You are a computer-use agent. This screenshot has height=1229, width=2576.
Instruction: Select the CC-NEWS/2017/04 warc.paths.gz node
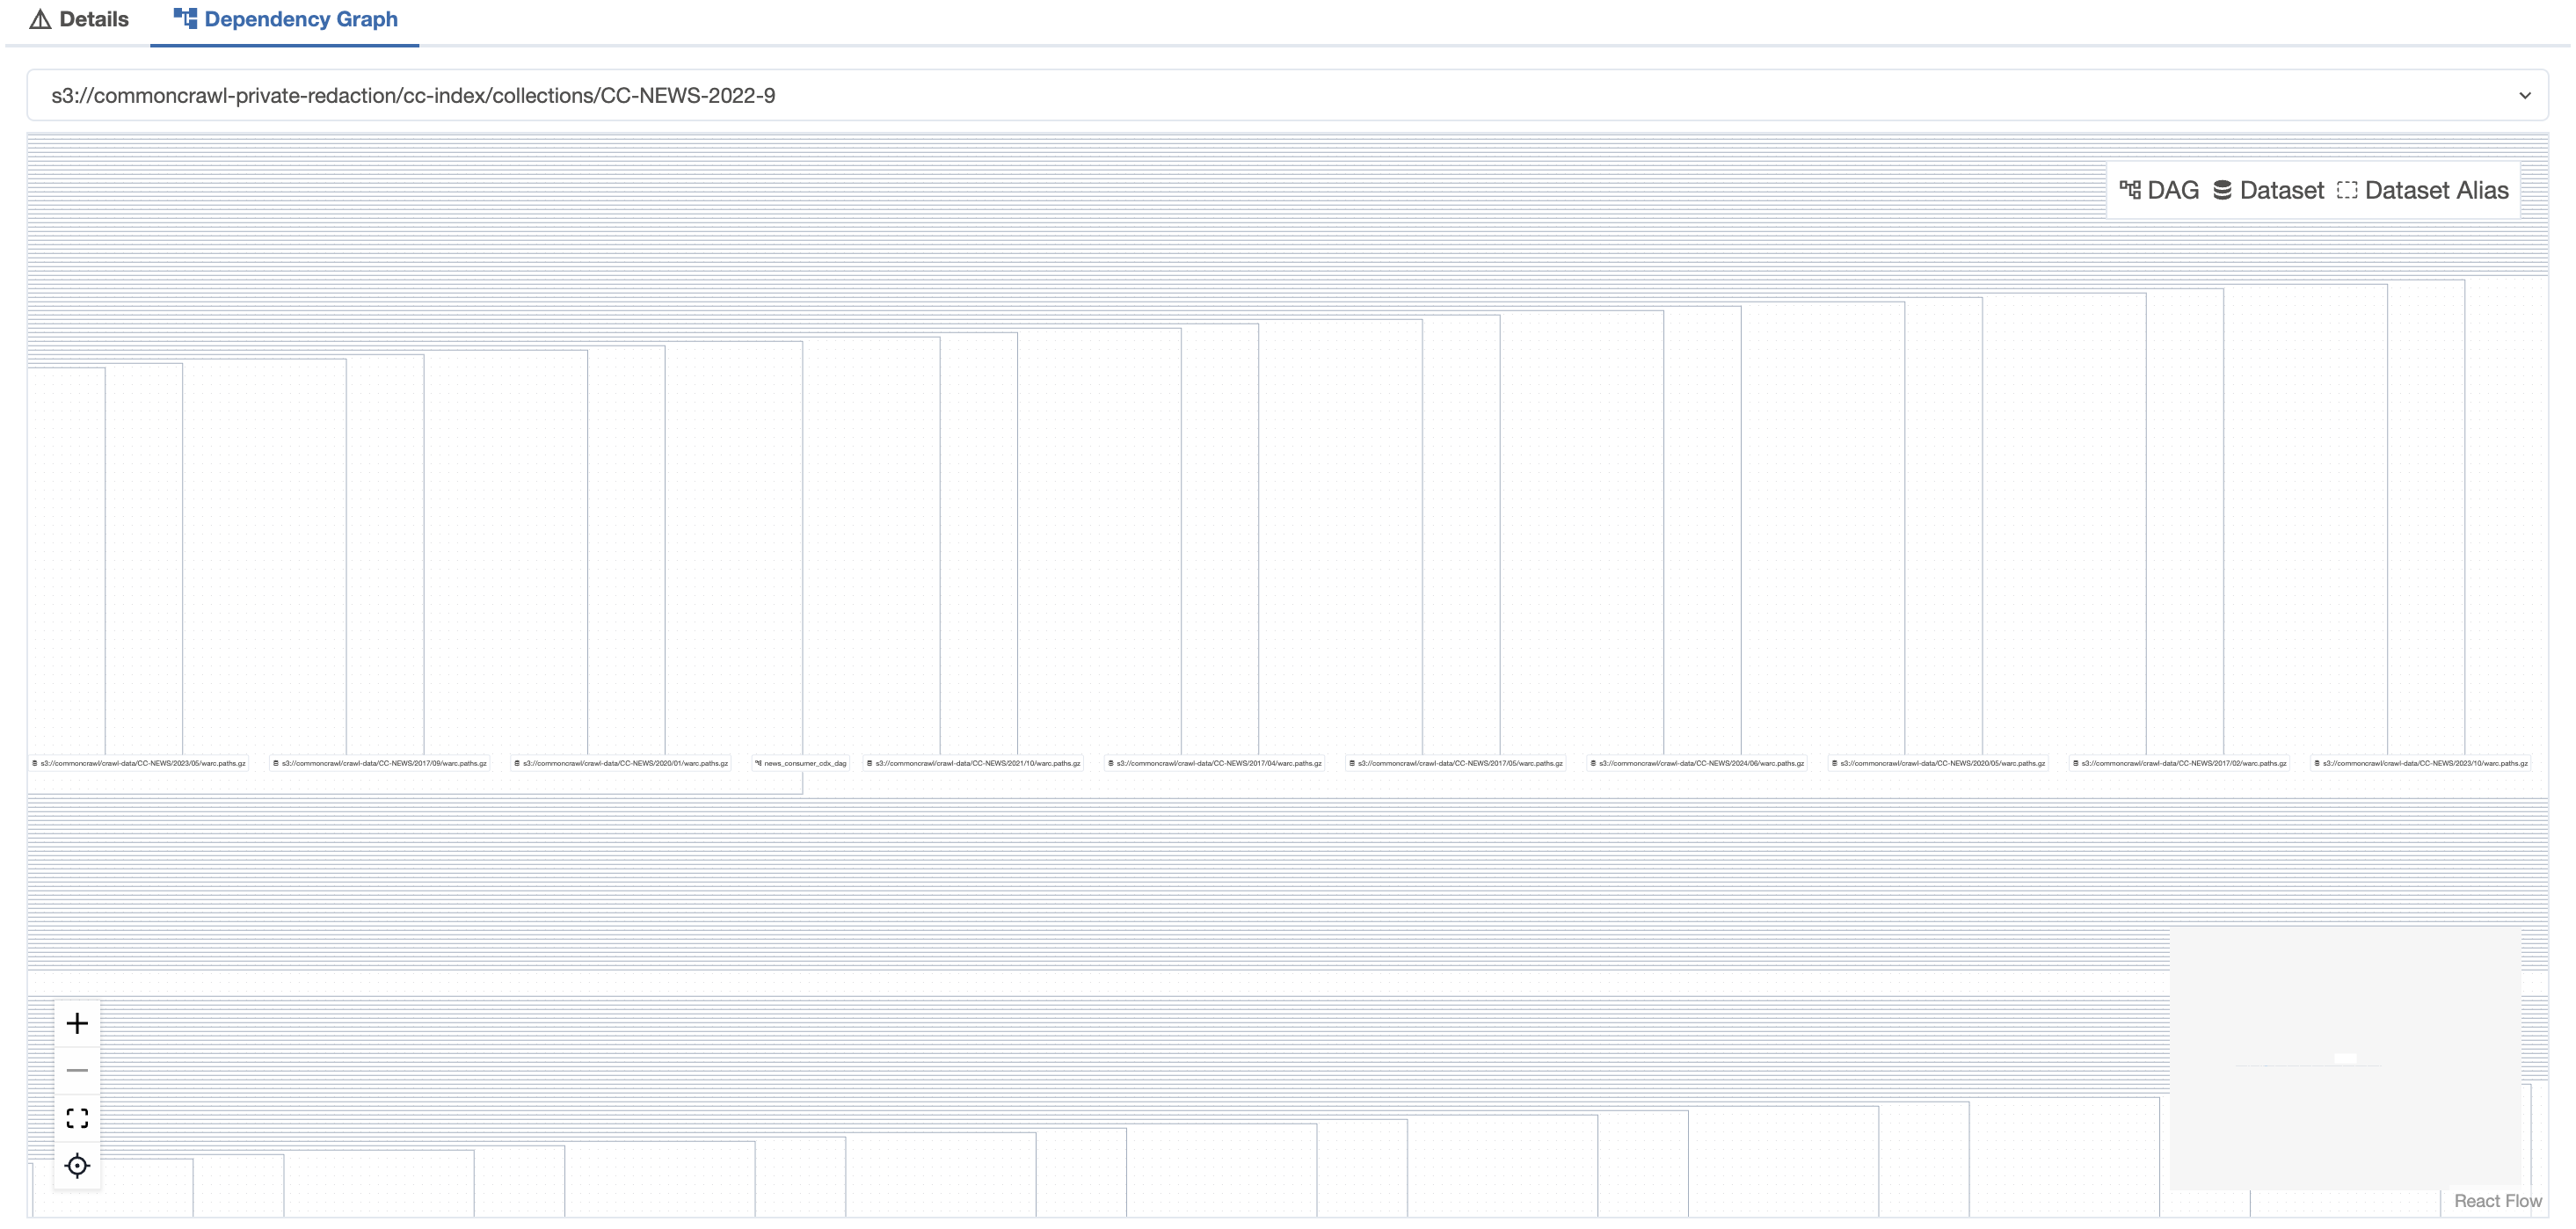(1214, 763)
